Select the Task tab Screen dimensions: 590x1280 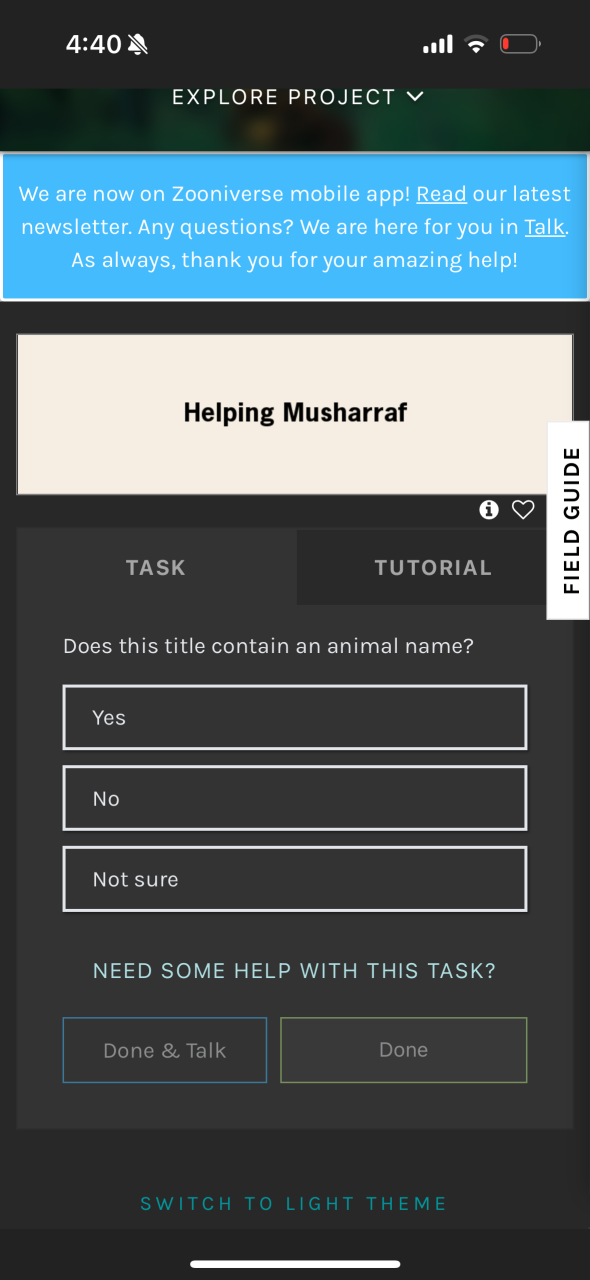156,568
